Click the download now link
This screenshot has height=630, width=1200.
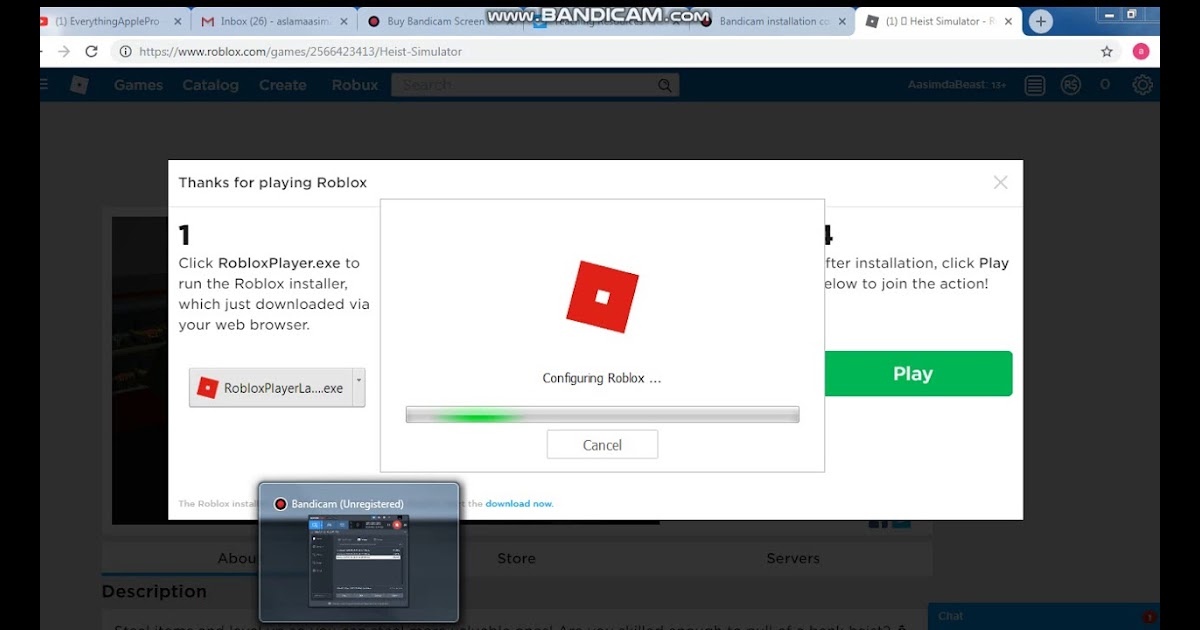[519, 504]
